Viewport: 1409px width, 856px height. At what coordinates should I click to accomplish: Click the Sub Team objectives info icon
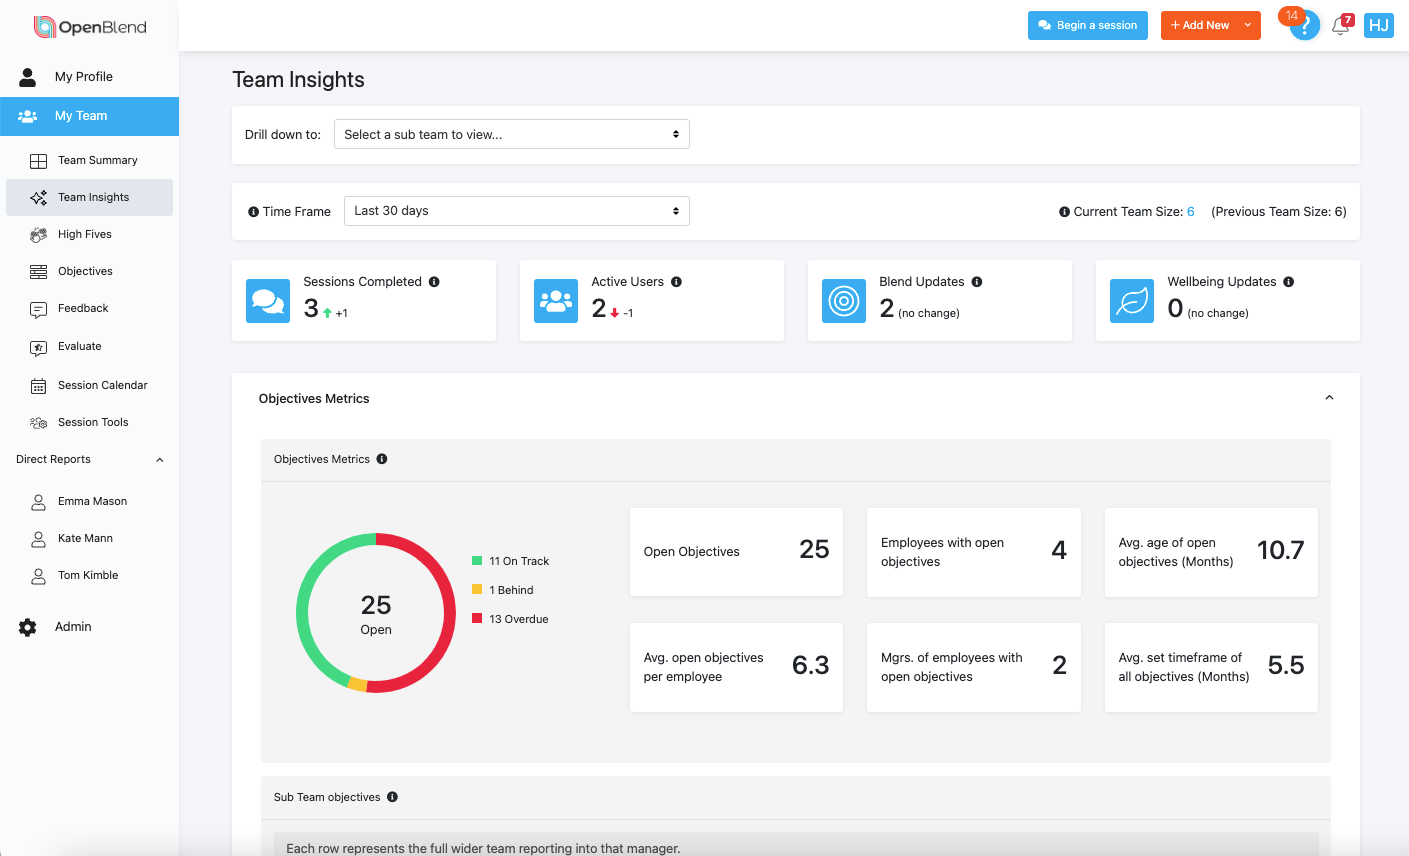(392, 797)
